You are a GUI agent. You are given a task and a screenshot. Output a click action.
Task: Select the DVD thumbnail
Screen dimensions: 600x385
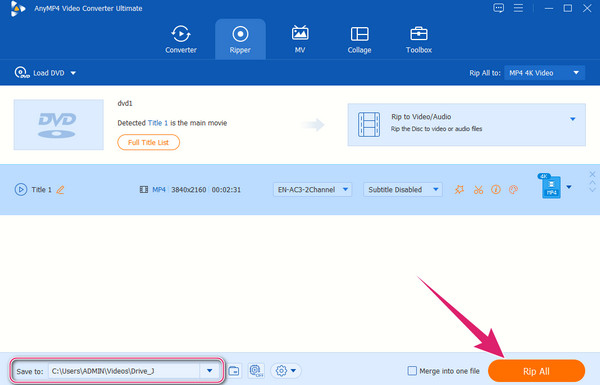pos(59,125)
